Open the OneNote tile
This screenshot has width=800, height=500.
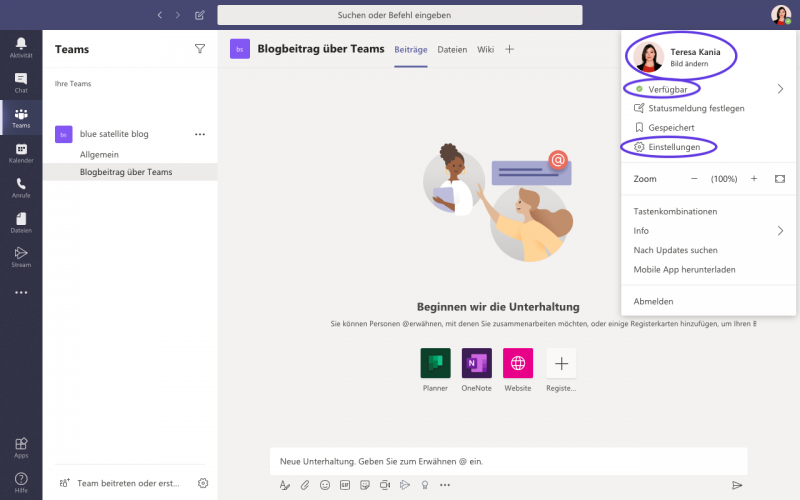point(477,363)
